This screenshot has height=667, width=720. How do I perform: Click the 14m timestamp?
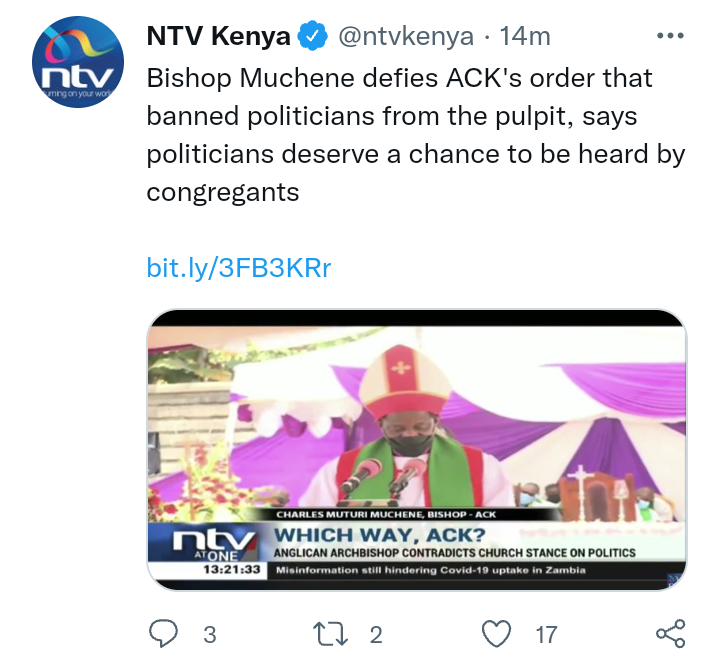(525, 36)
